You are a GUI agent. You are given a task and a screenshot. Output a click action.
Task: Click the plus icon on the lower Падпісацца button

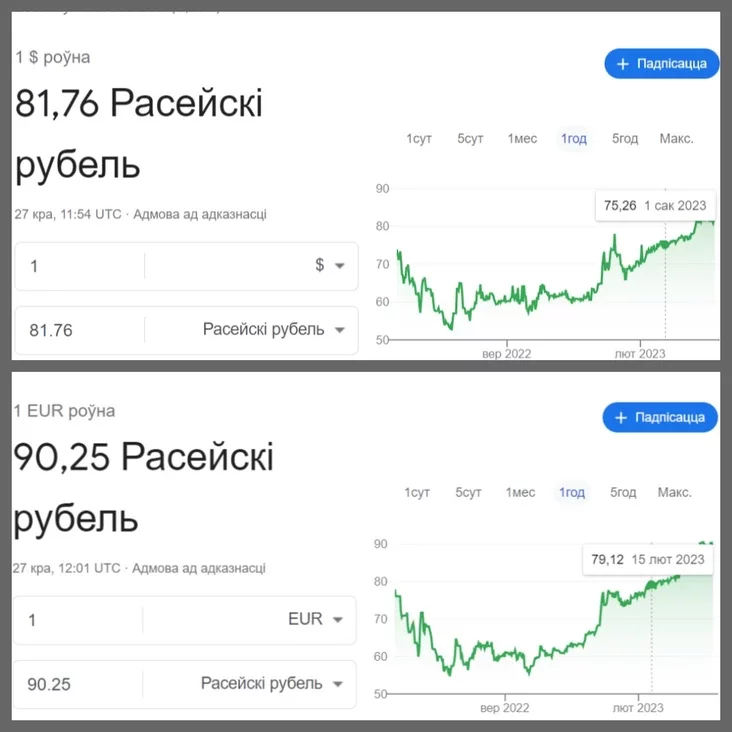pos(621,418)
